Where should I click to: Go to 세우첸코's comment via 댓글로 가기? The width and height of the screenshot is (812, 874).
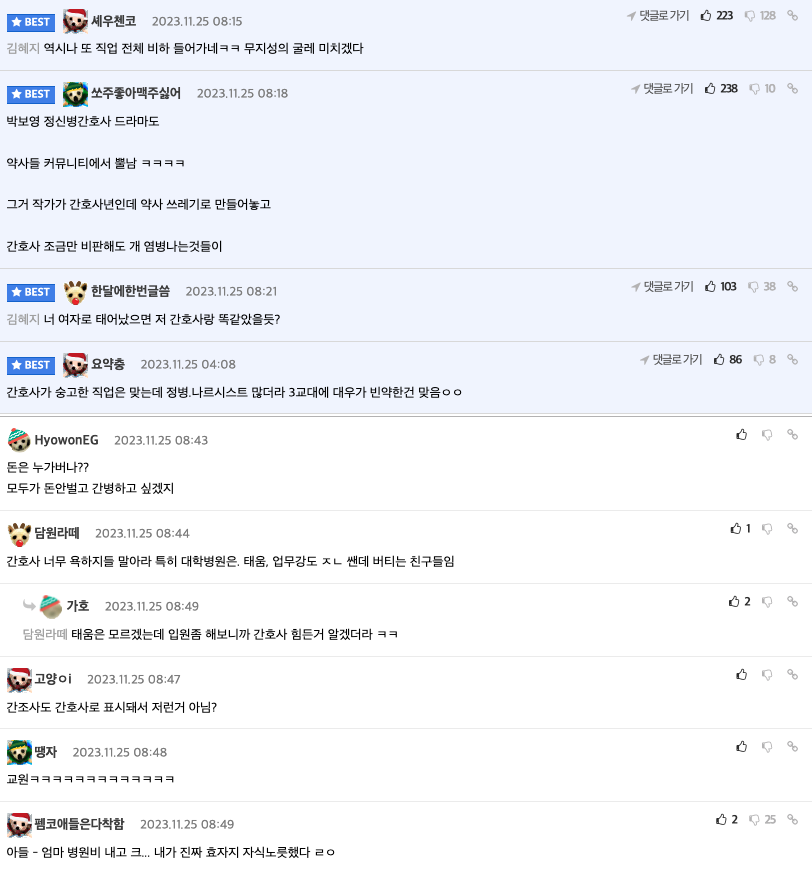coord(658,16)
